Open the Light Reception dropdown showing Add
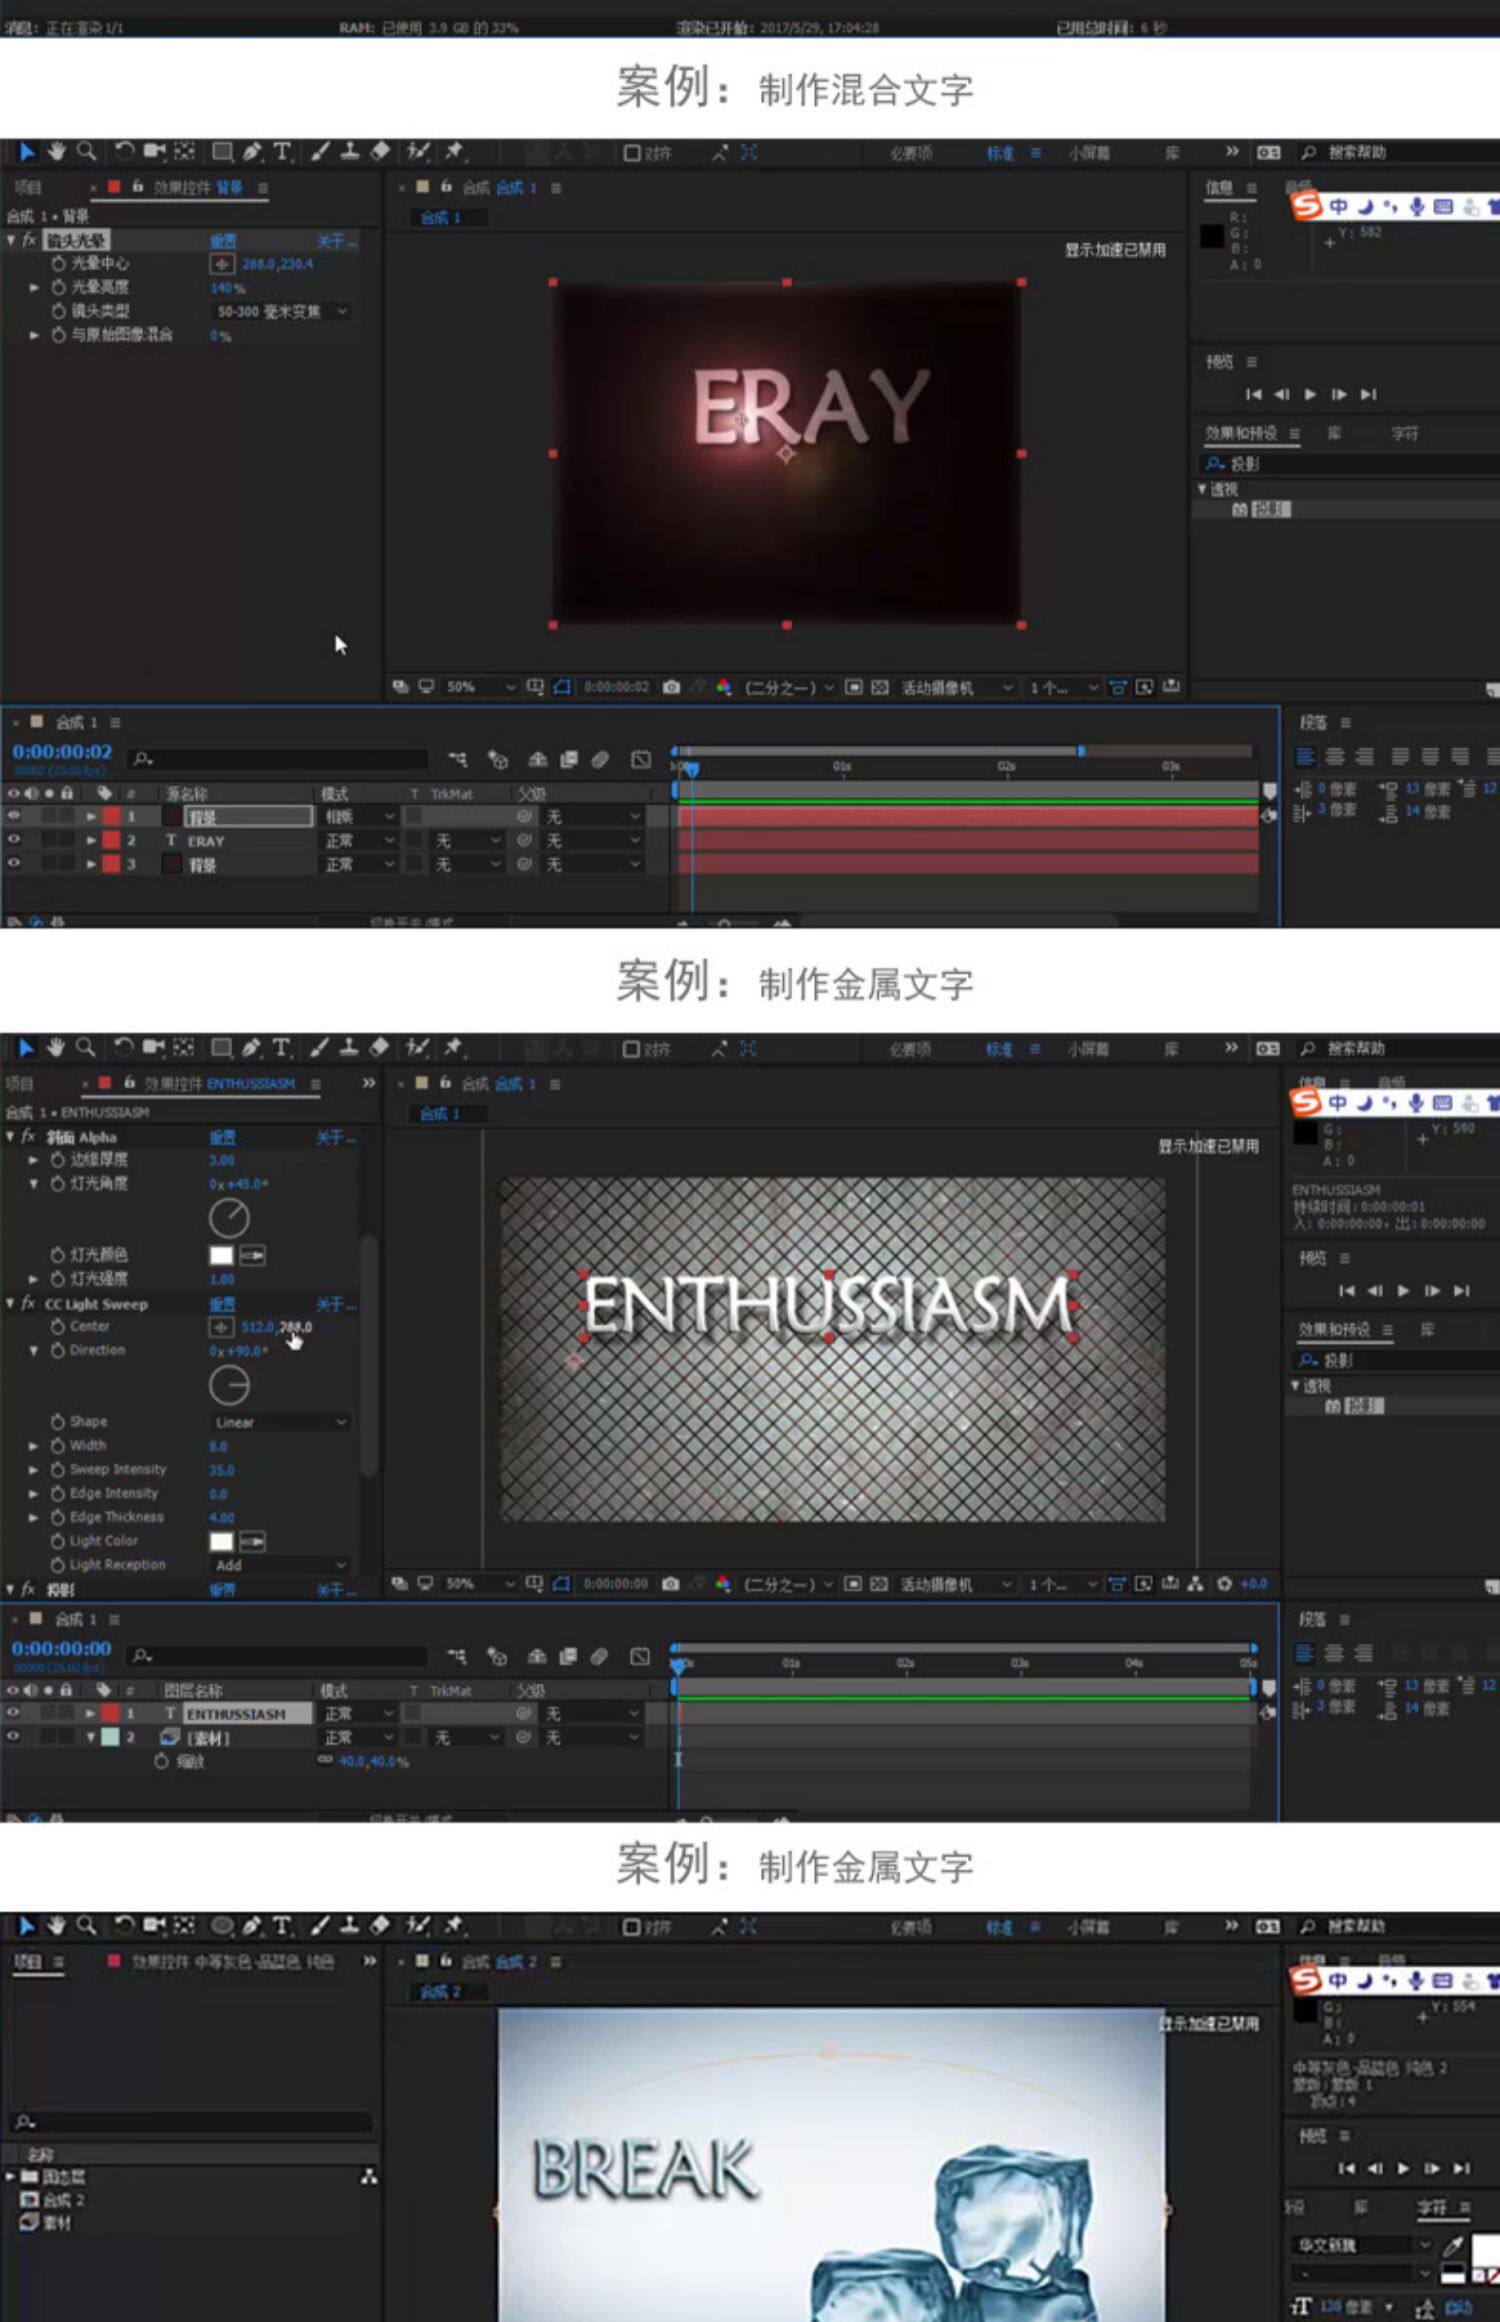Image resolution: width=1500 pixels, height=2322 pixels. (x=280, y=1565)
